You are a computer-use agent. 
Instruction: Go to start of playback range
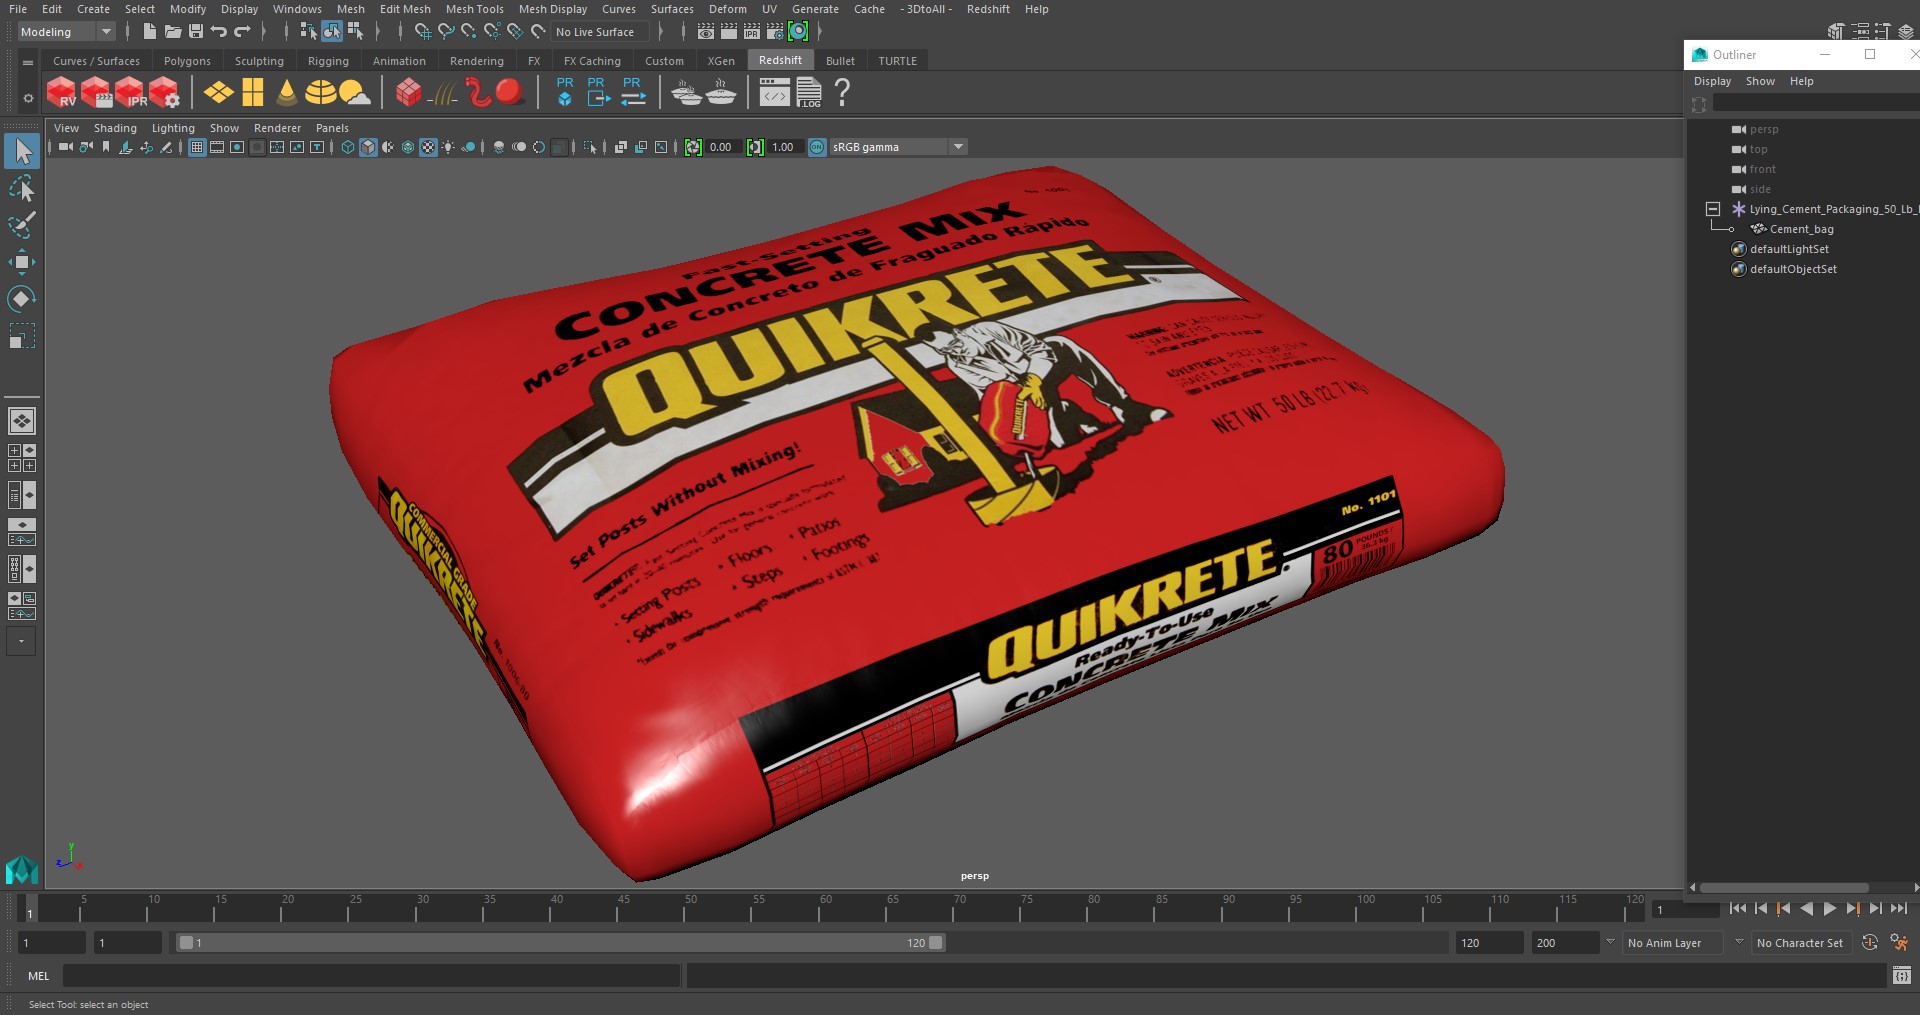[1737, 909]
